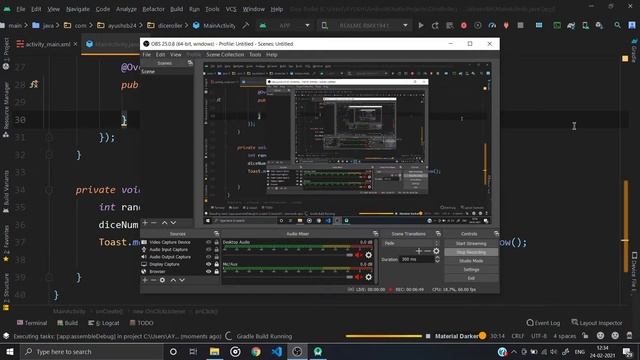Add a scene with Scenes plus icon
Viewport: 640px width, 360px height.
pos(145,222)
